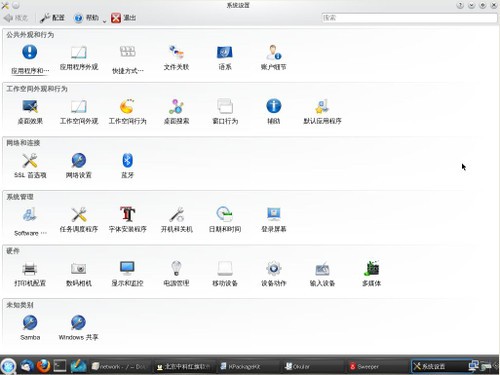Open 窗口行为 window behavior
500x375 pixels.
[x=225, y=111]
